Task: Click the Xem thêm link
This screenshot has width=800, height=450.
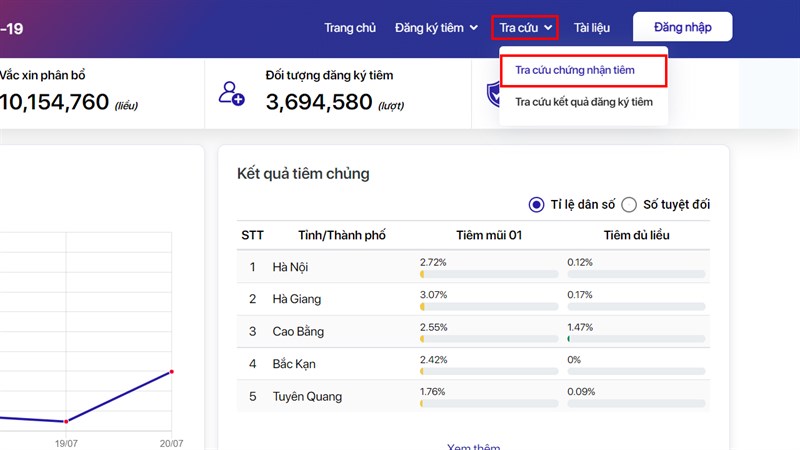Action: [473, 446]
